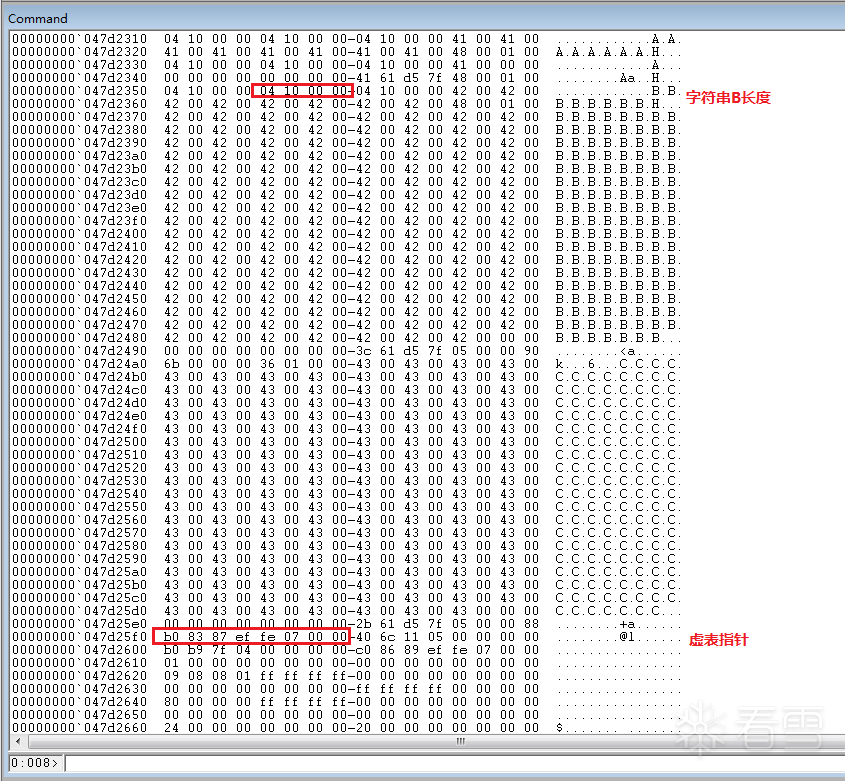Click hex bytes '09 08 08 01'
The width and height of the screenshot is (845, 781).
(207, 675)
